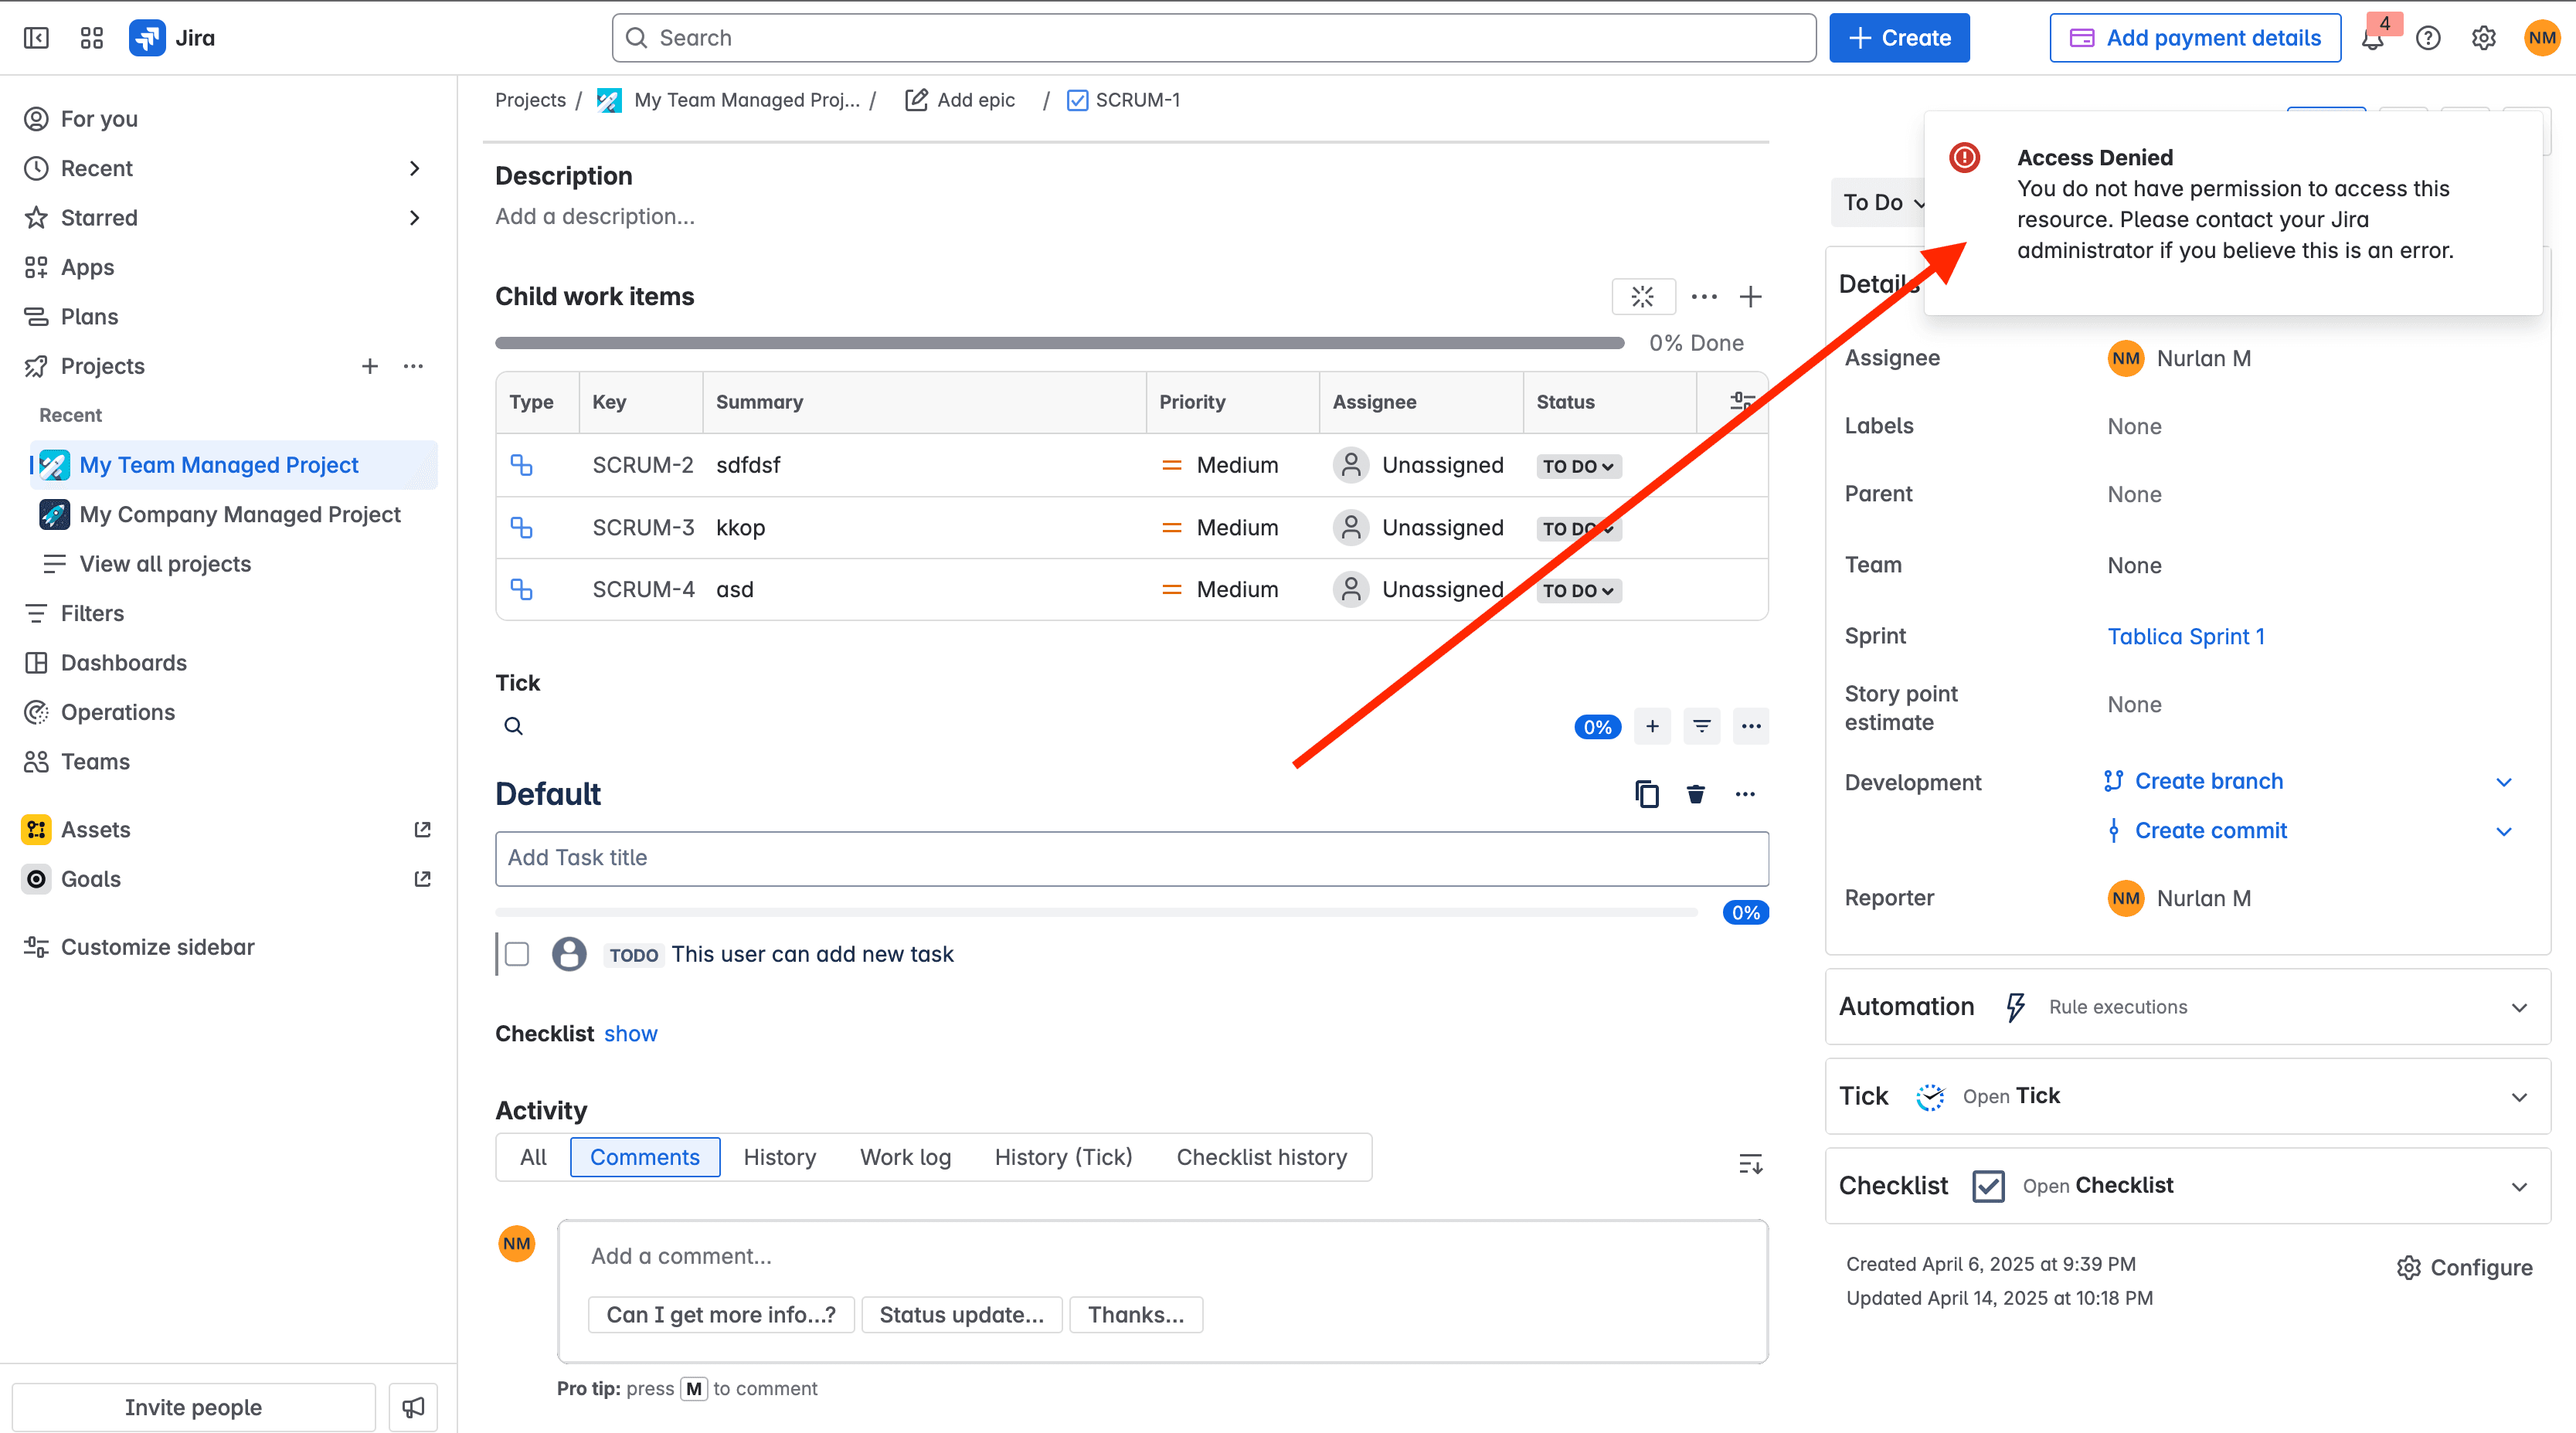Expand the Checklist panel chevron
This screenshot has width=2576, height=1433.
tap(2519, 1186)
